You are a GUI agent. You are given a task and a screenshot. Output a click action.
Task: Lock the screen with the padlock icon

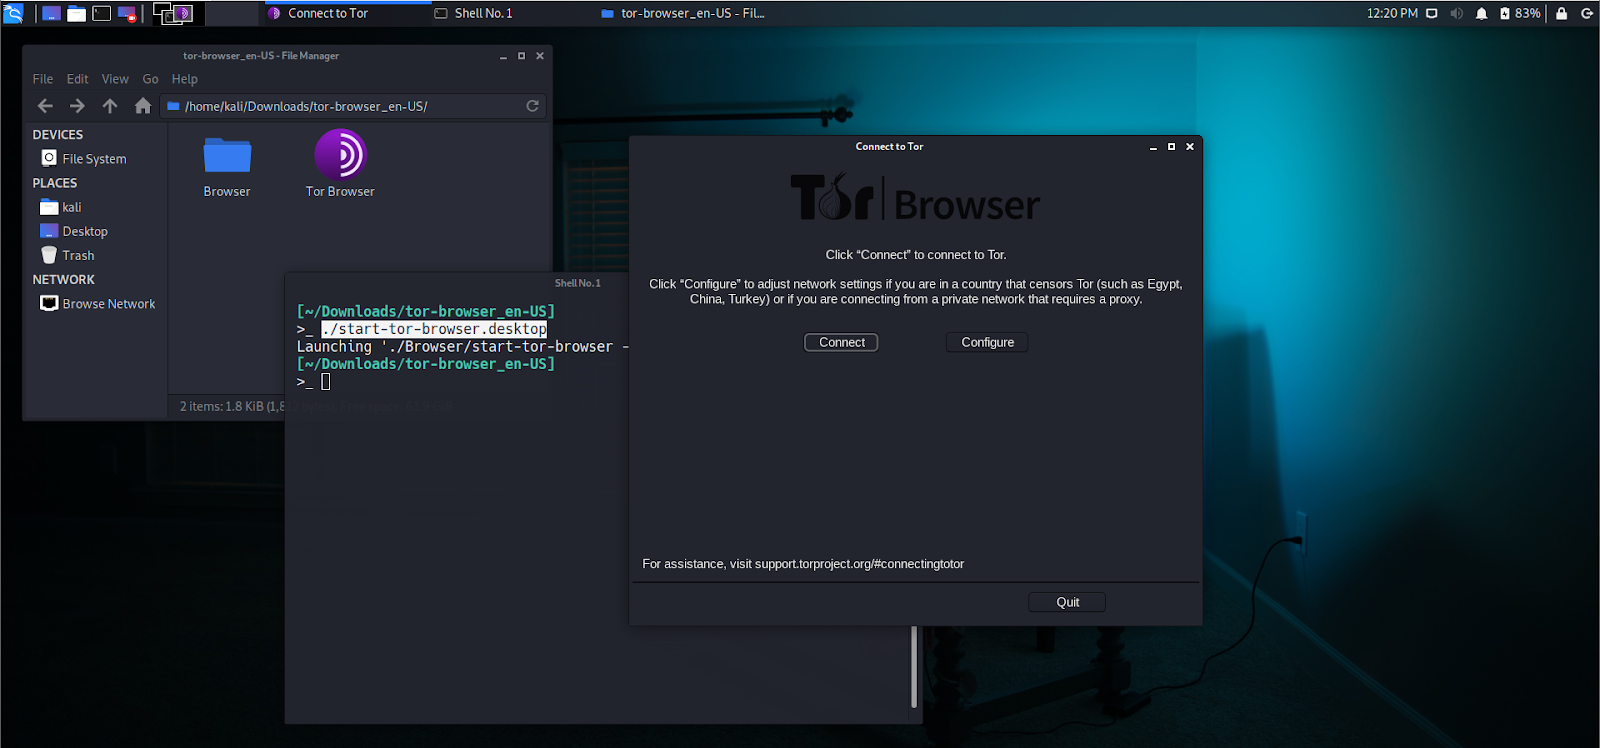click(1561, 13)
